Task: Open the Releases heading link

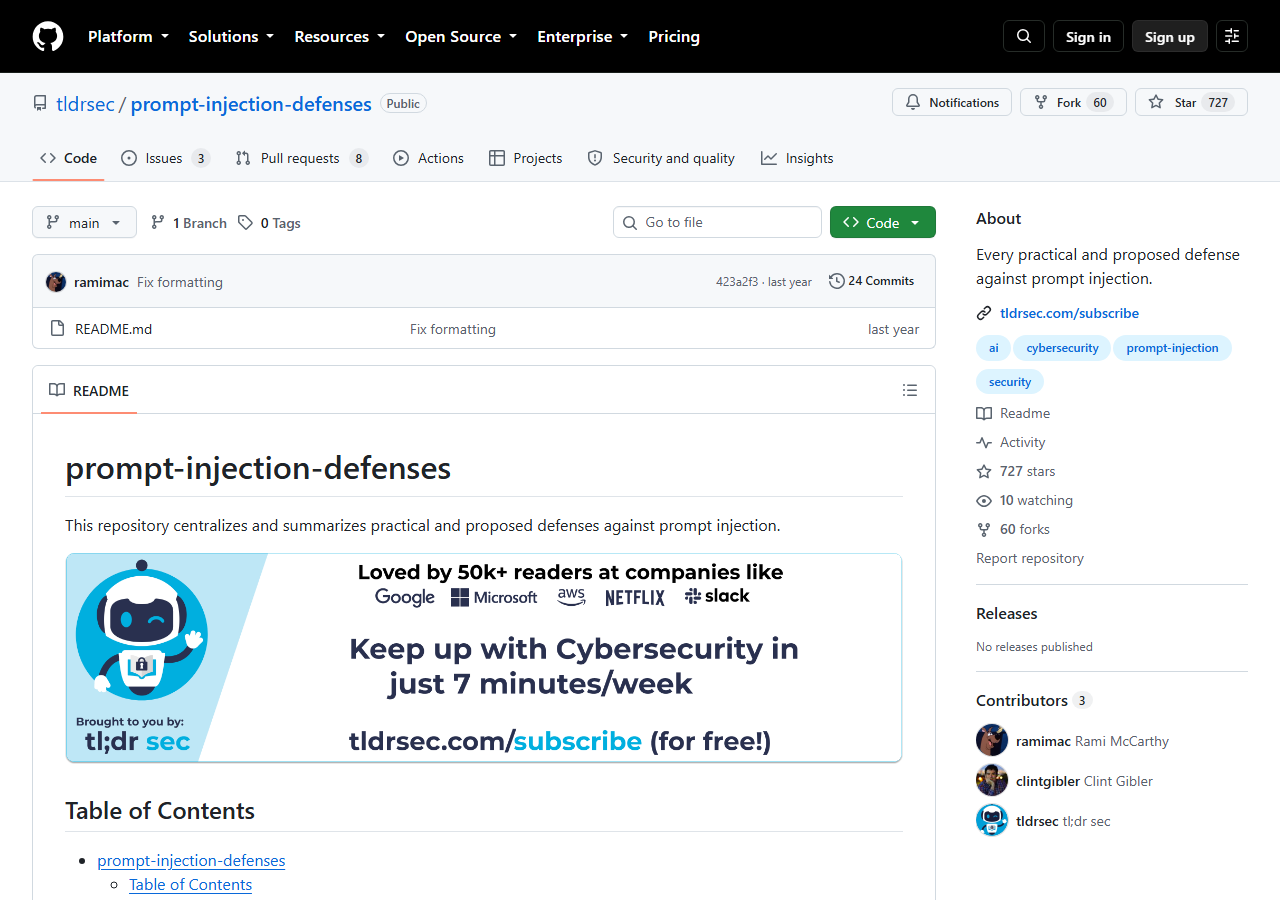Action: tap(1007, 613)
